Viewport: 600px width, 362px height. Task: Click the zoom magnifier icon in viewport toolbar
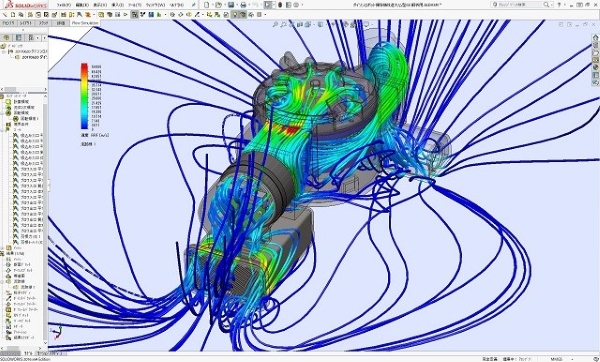pyautogui.click(x=275, y=24)
